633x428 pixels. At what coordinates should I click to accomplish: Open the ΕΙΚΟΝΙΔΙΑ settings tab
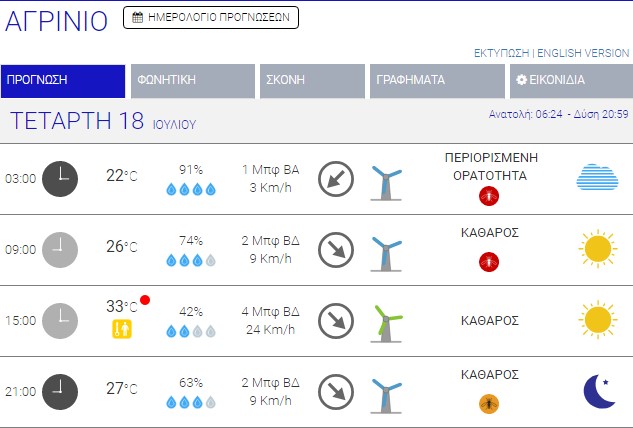click(x=566, y=81)
